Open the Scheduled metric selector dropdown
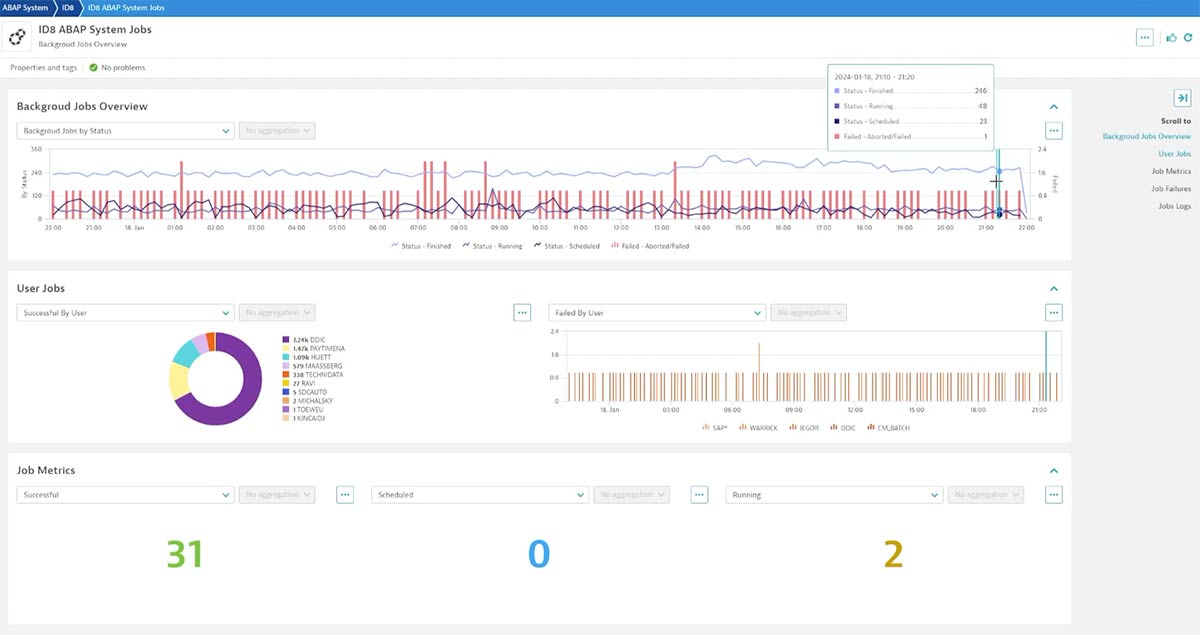 [478, 494]
